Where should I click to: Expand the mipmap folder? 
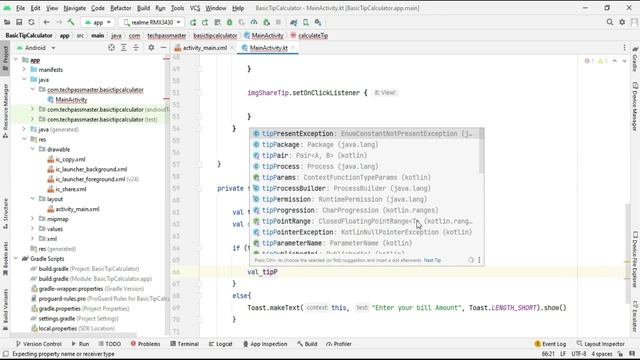click(x=32, y=219)
